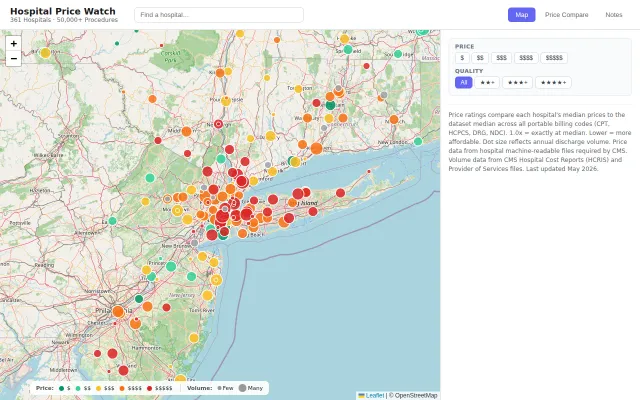The width and height of the screenshot is (640, 400).
Task: Select the dark green marker near Hartford
Action: tap(330, 105)
